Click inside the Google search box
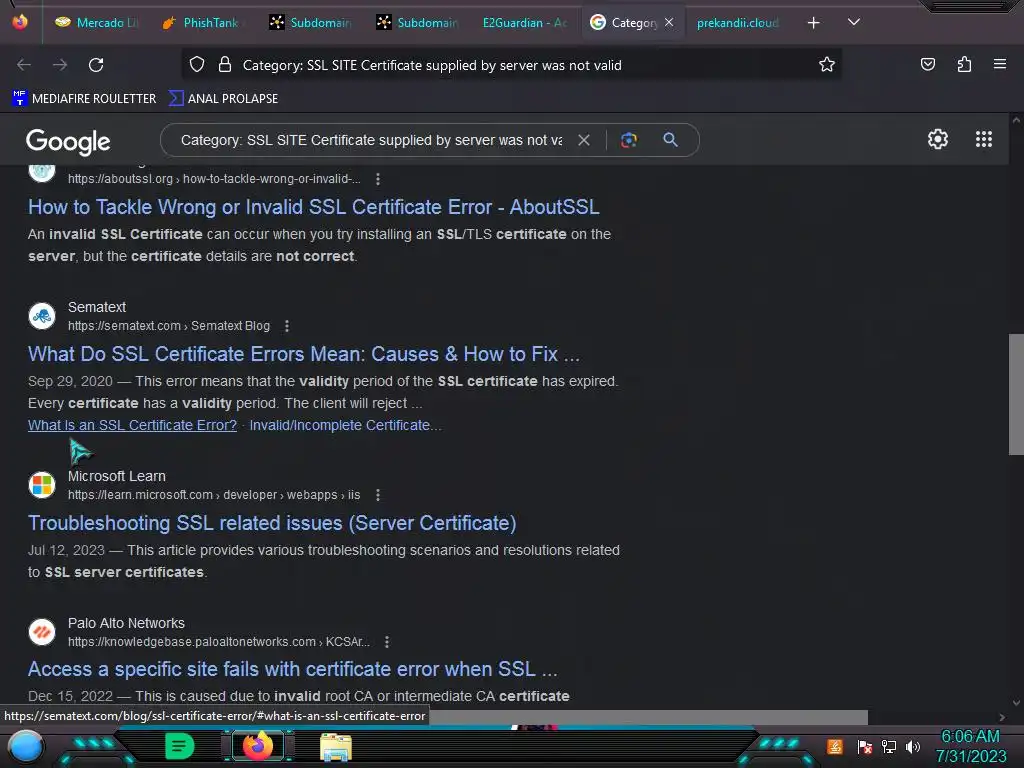This screenshot has height=768, width=1024. pyautogui.click(x=371, y=140)
